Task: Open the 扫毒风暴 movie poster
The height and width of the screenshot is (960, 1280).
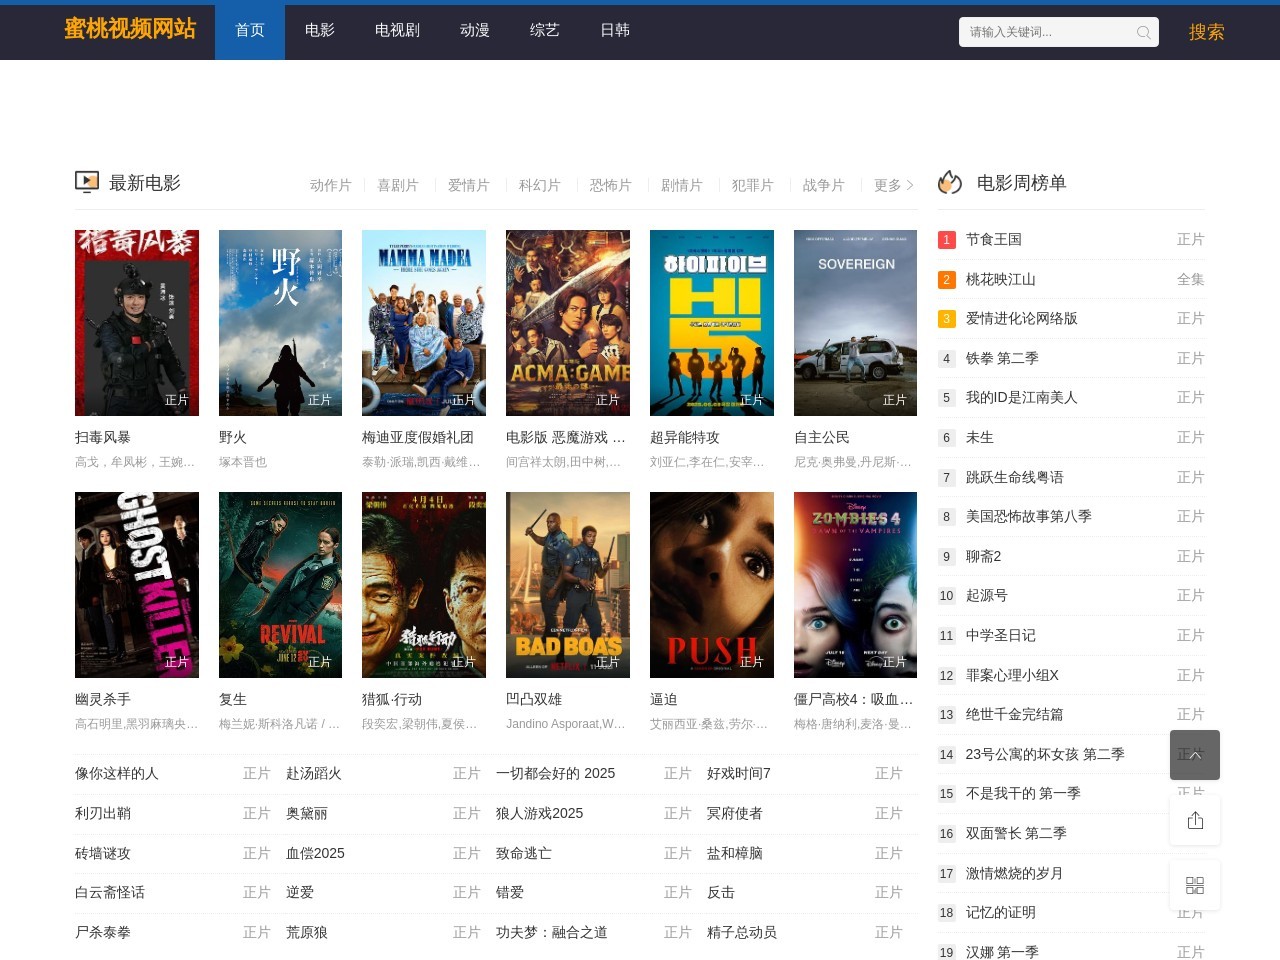Action: 137,322
